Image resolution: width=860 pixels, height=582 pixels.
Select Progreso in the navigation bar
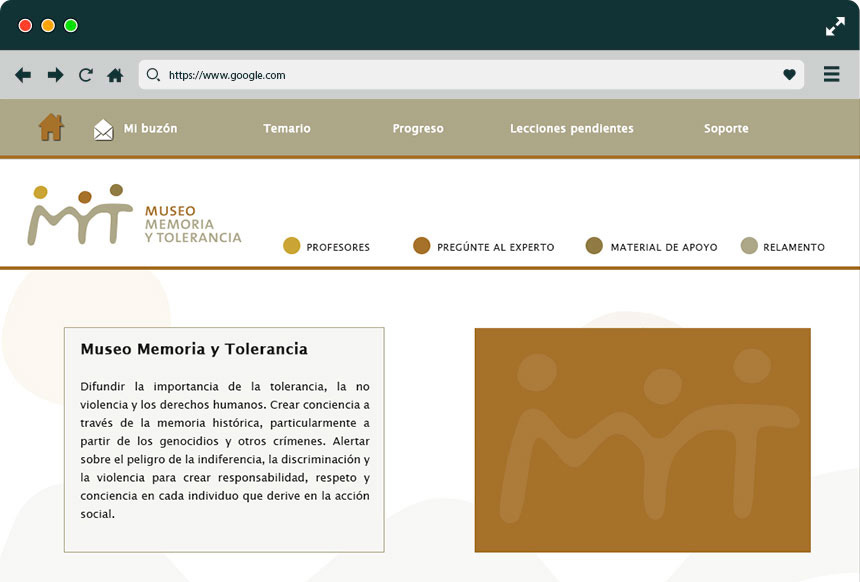click(x=418, y=129)
